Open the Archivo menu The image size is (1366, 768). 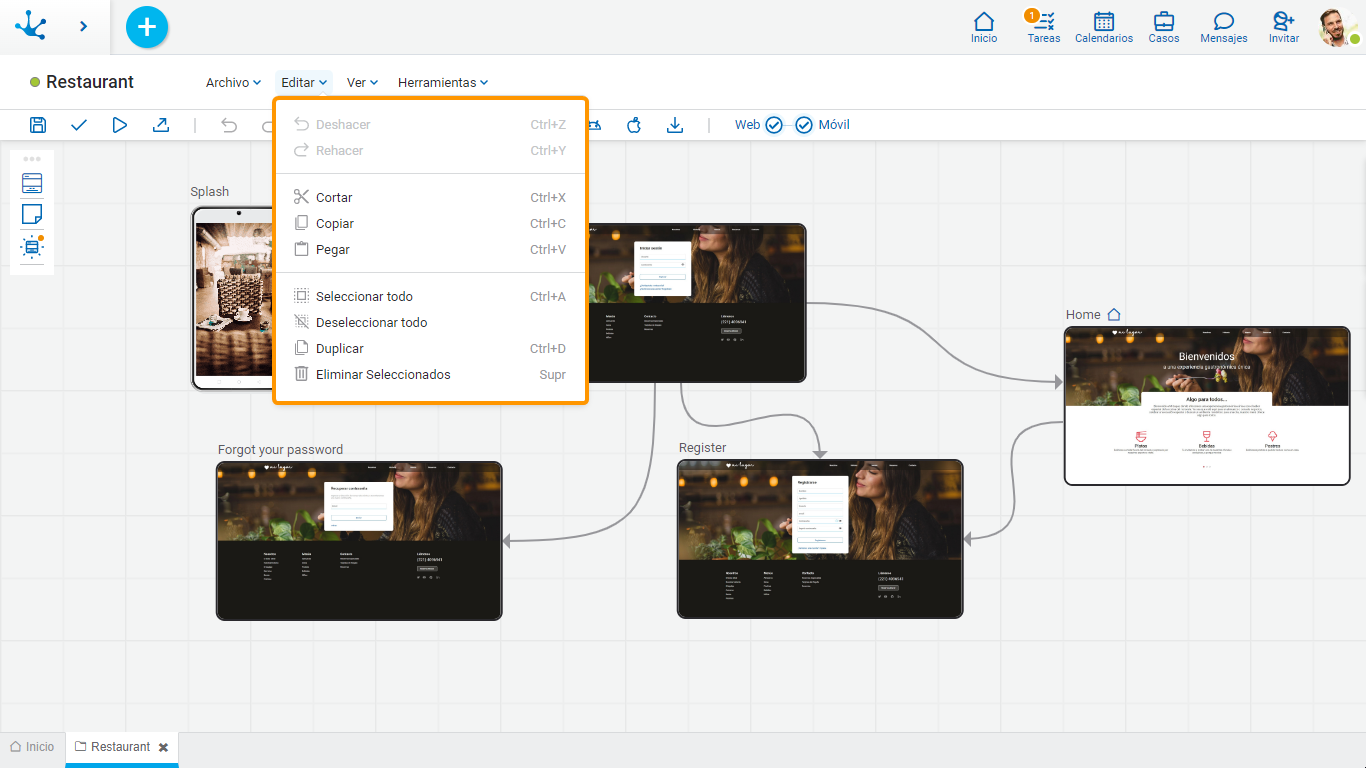click(x=233, y=83)
